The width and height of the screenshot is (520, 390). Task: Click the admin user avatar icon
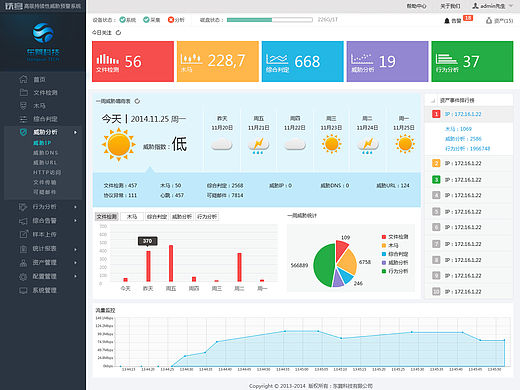tap(475, 6)
